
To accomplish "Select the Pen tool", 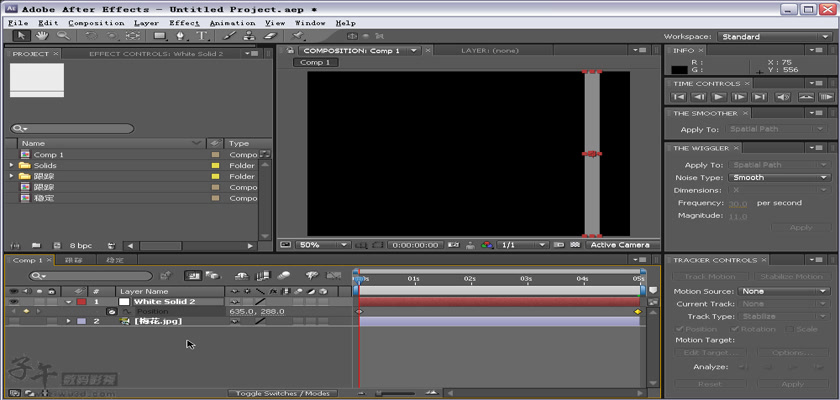I will (x=181, y=36).
